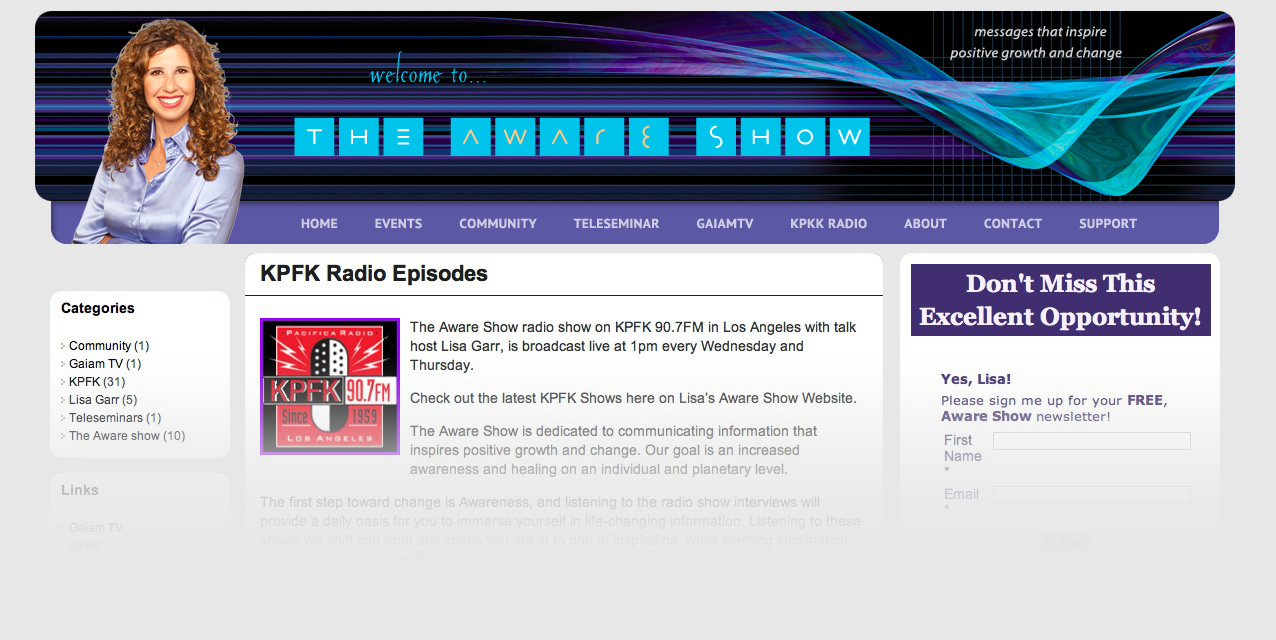Screen dimensions: 1276x640
Task: Open the COMMUNITY menu item
Action: [498, 224]
